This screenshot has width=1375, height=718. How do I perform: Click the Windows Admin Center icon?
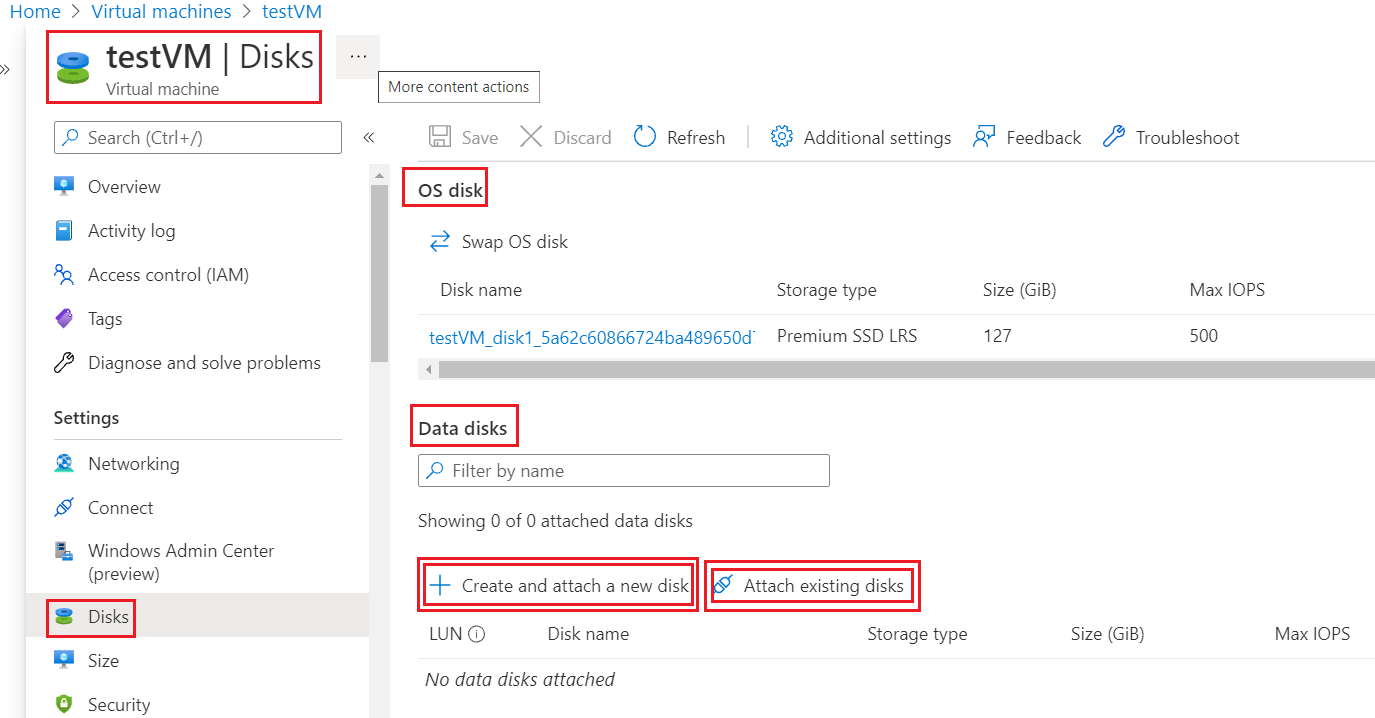(x=64, y=551)
